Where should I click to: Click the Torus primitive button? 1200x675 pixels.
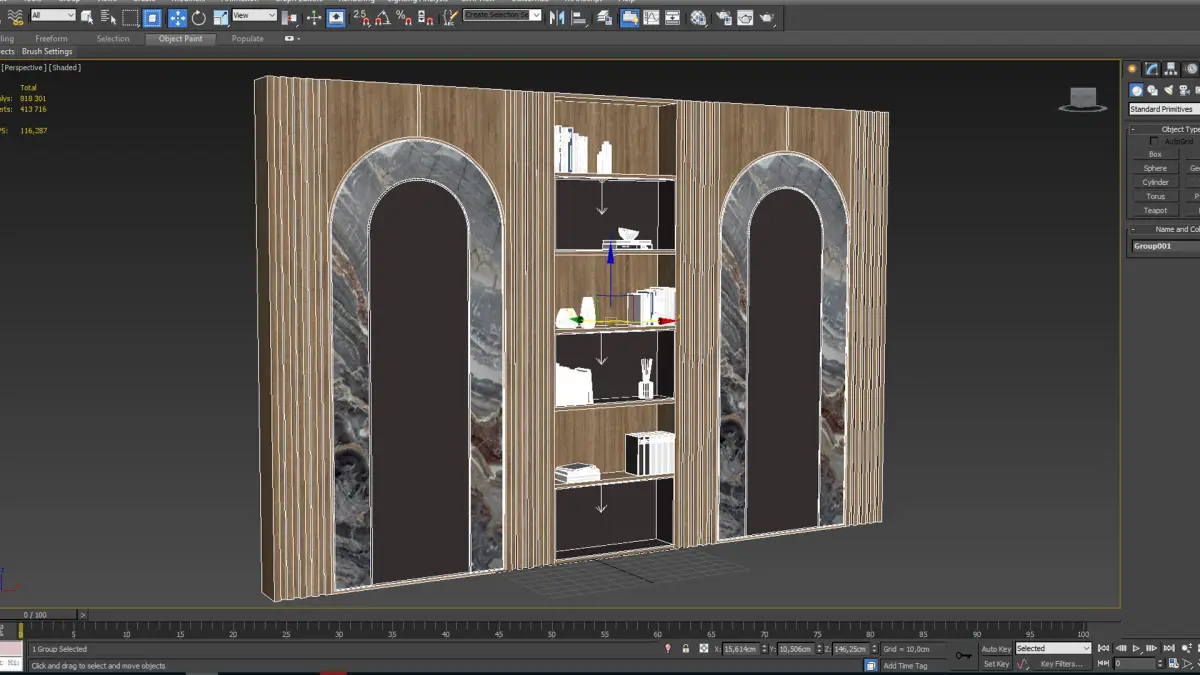point(1155,196)
